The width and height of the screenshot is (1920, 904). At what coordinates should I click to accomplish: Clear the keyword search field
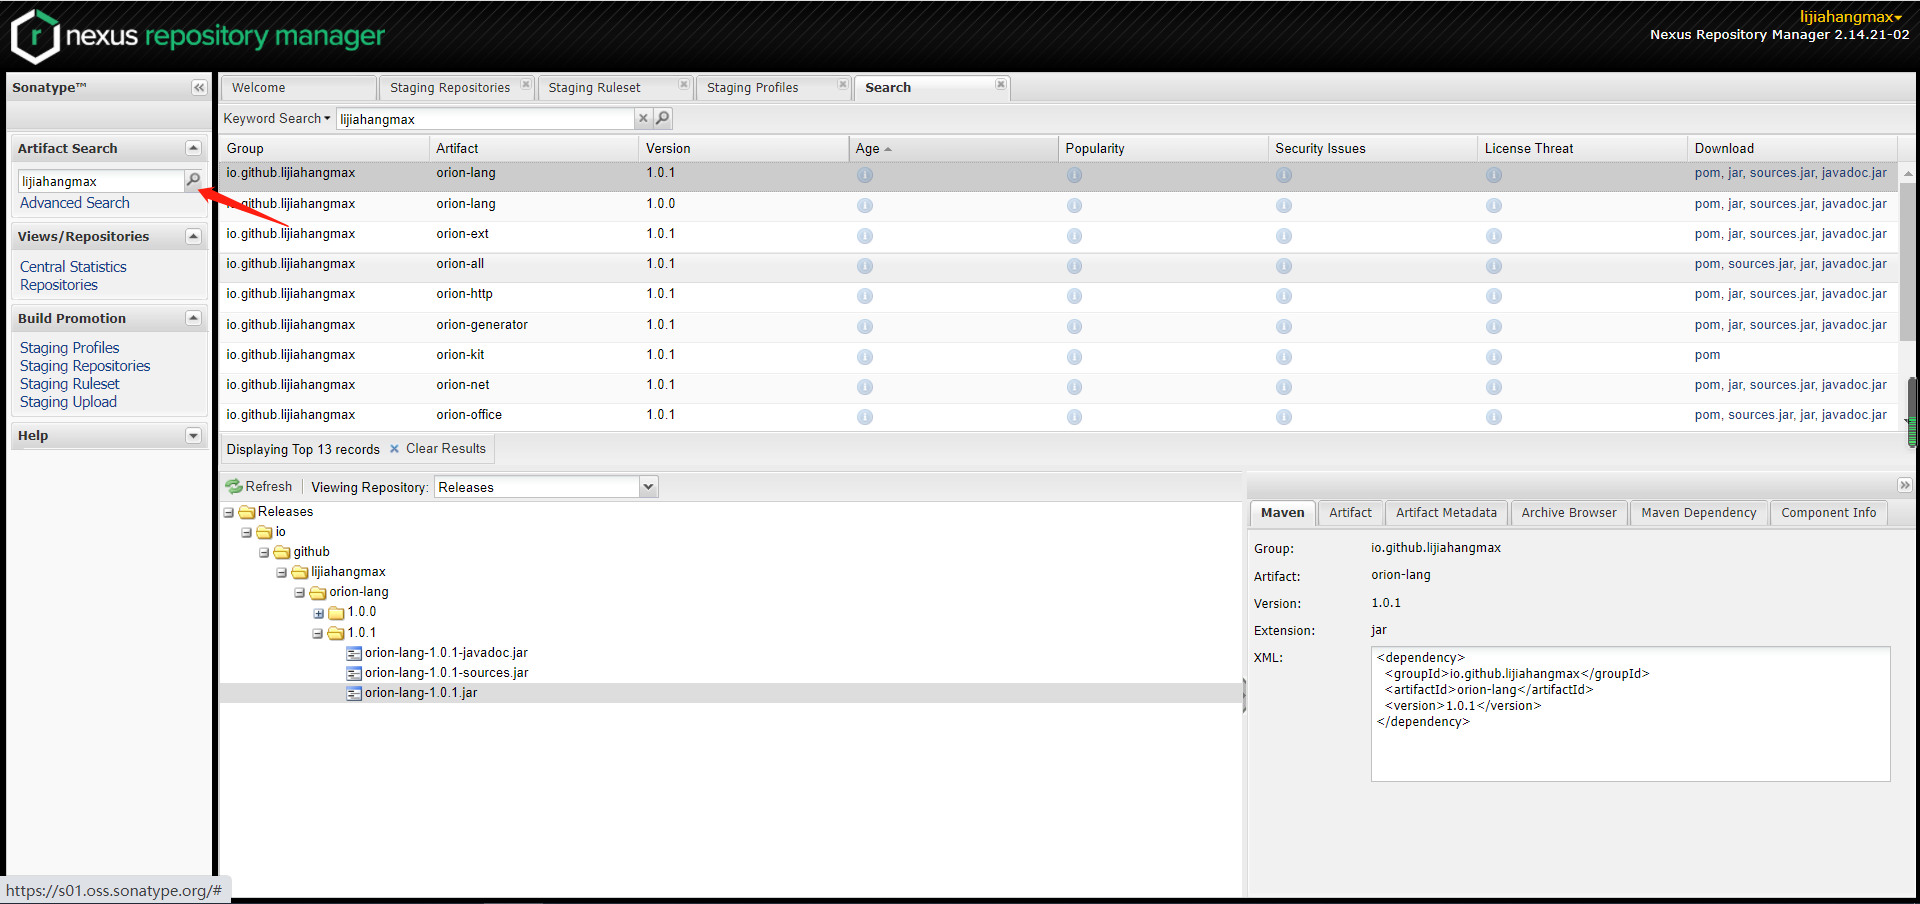point(643,118)
